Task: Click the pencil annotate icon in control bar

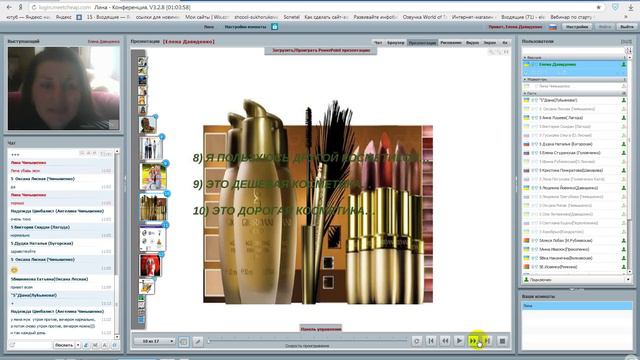Action: tap(198, 341)
